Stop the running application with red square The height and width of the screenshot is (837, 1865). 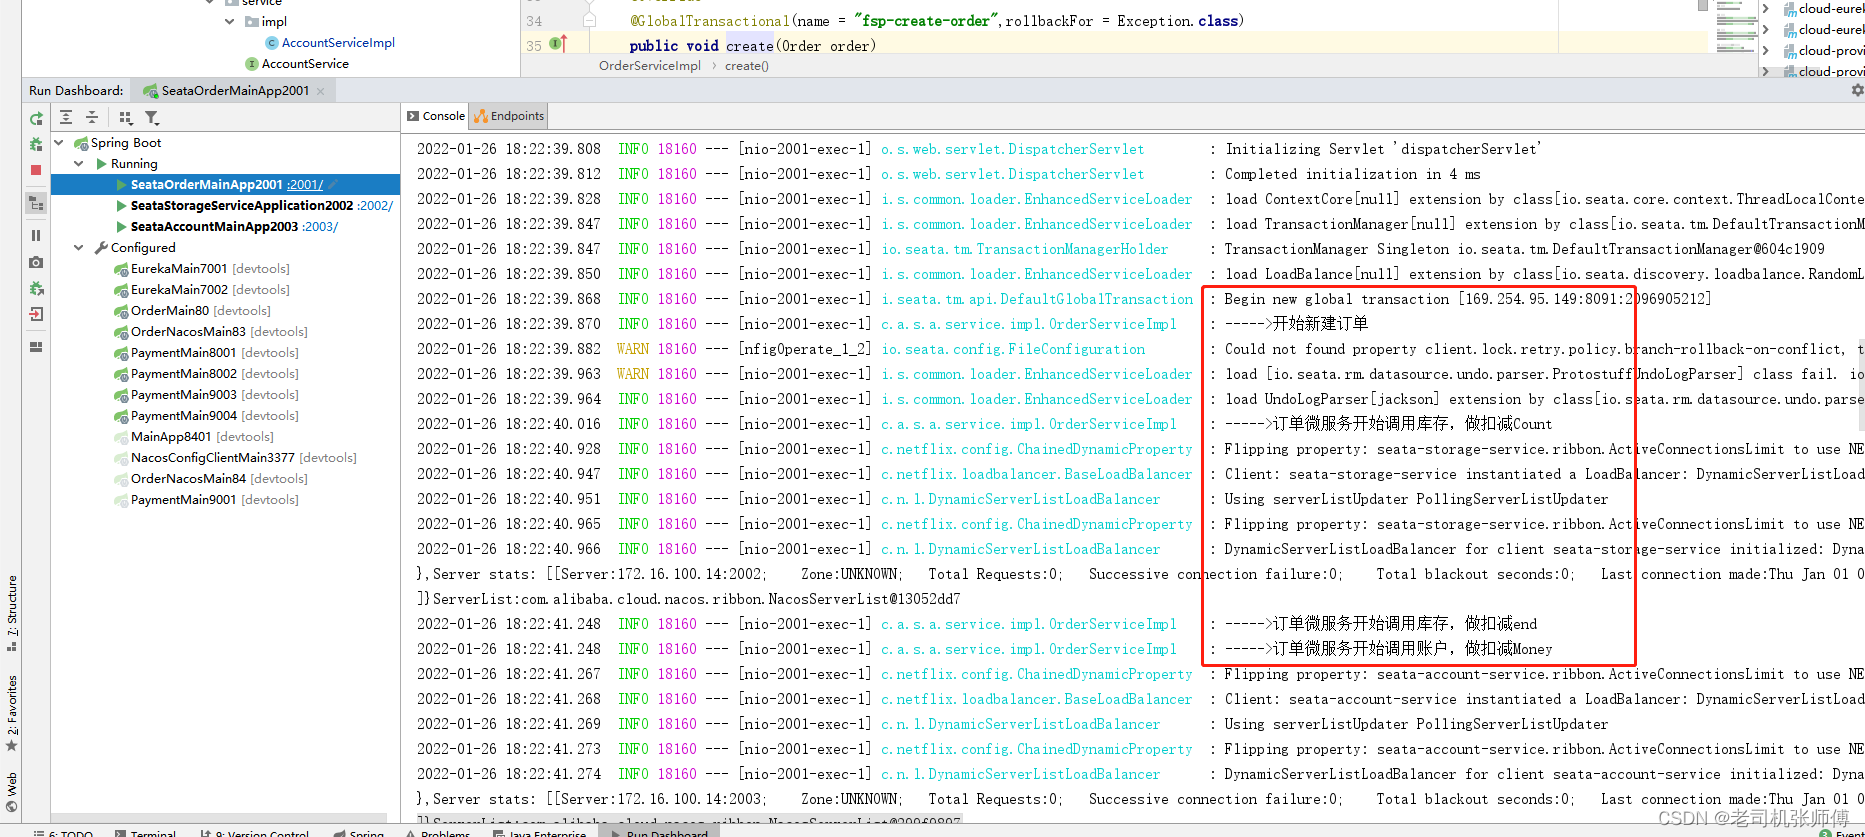[36, 170]
